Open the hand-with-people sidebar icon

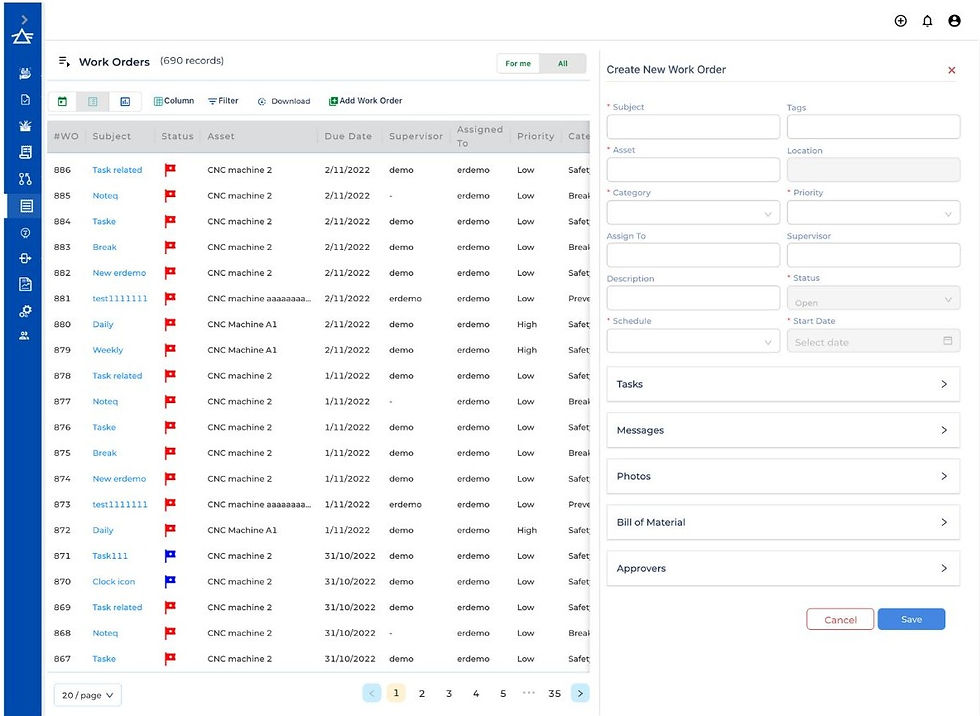[x=25, y=73]
